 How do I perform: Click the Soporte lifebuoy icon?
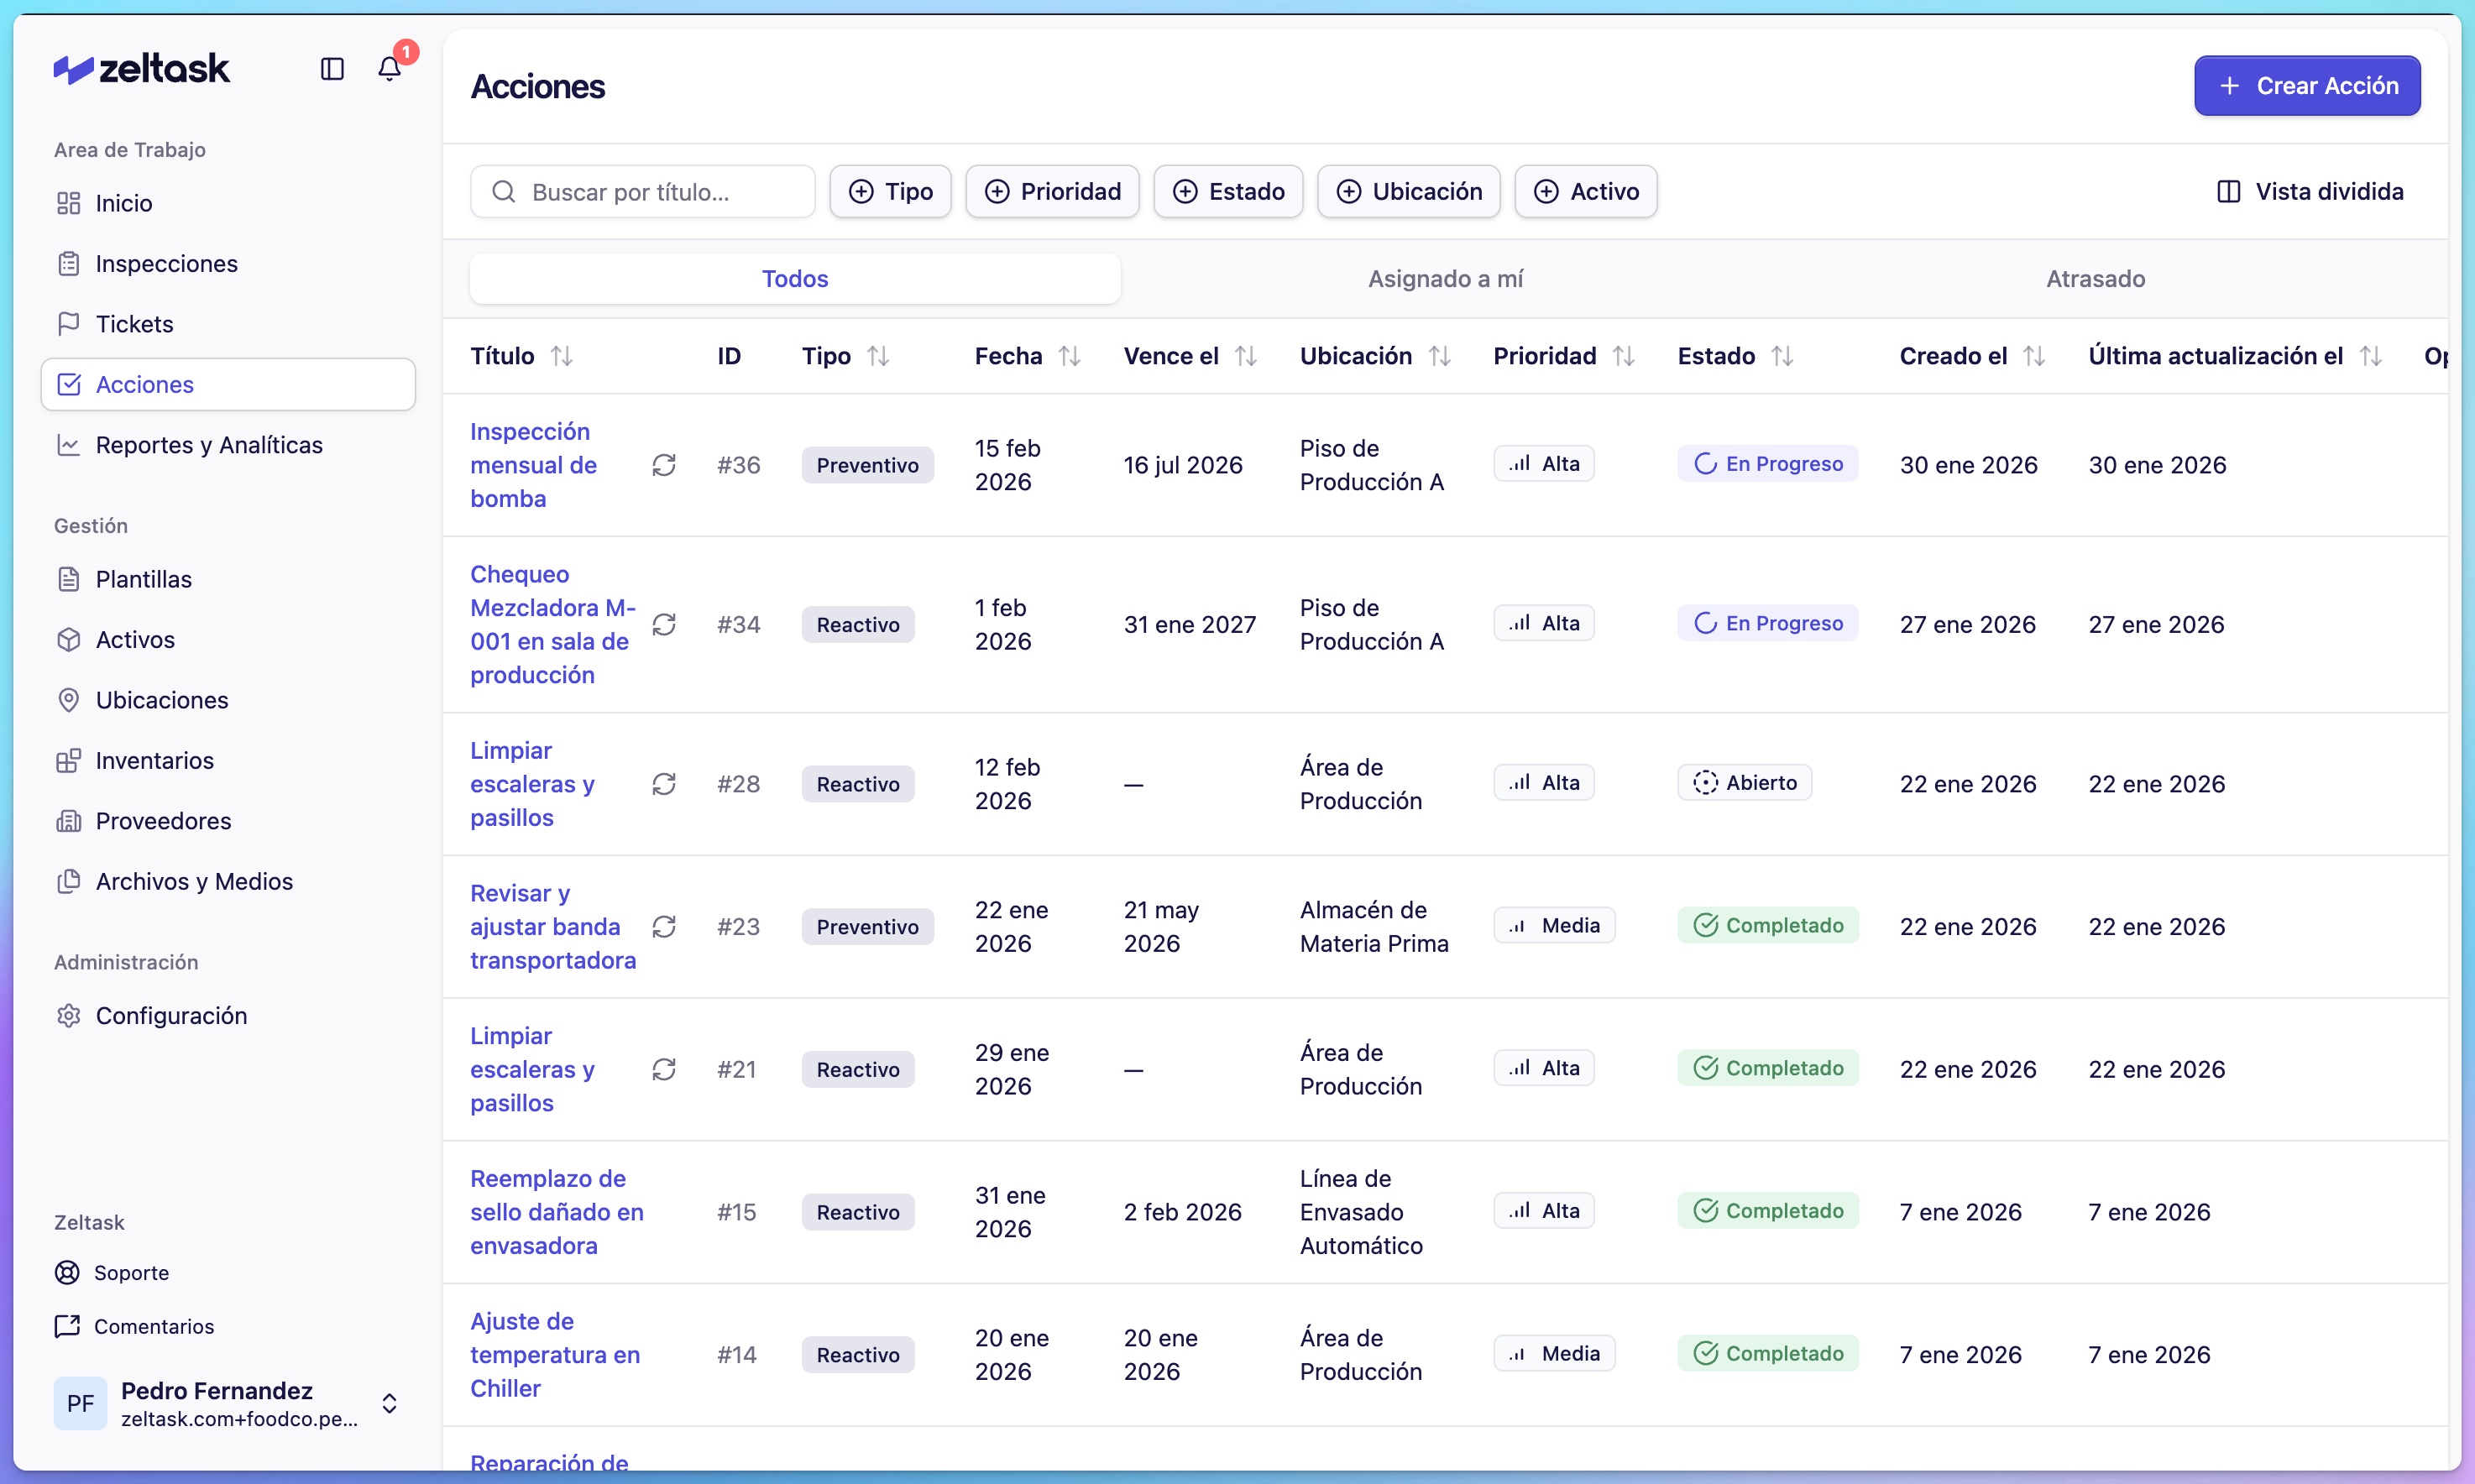point(67,1272)
